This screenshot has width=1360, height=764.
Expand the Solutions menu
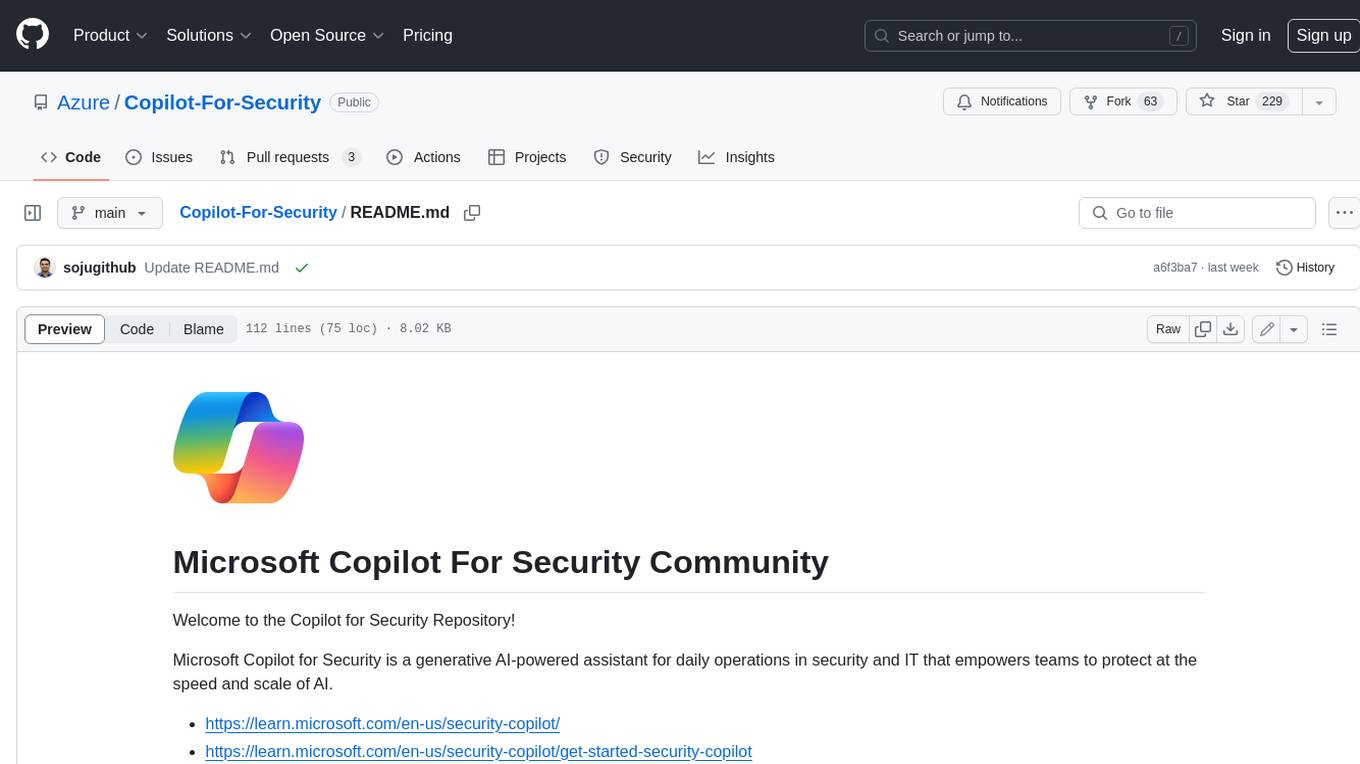(x=209, y=35)
